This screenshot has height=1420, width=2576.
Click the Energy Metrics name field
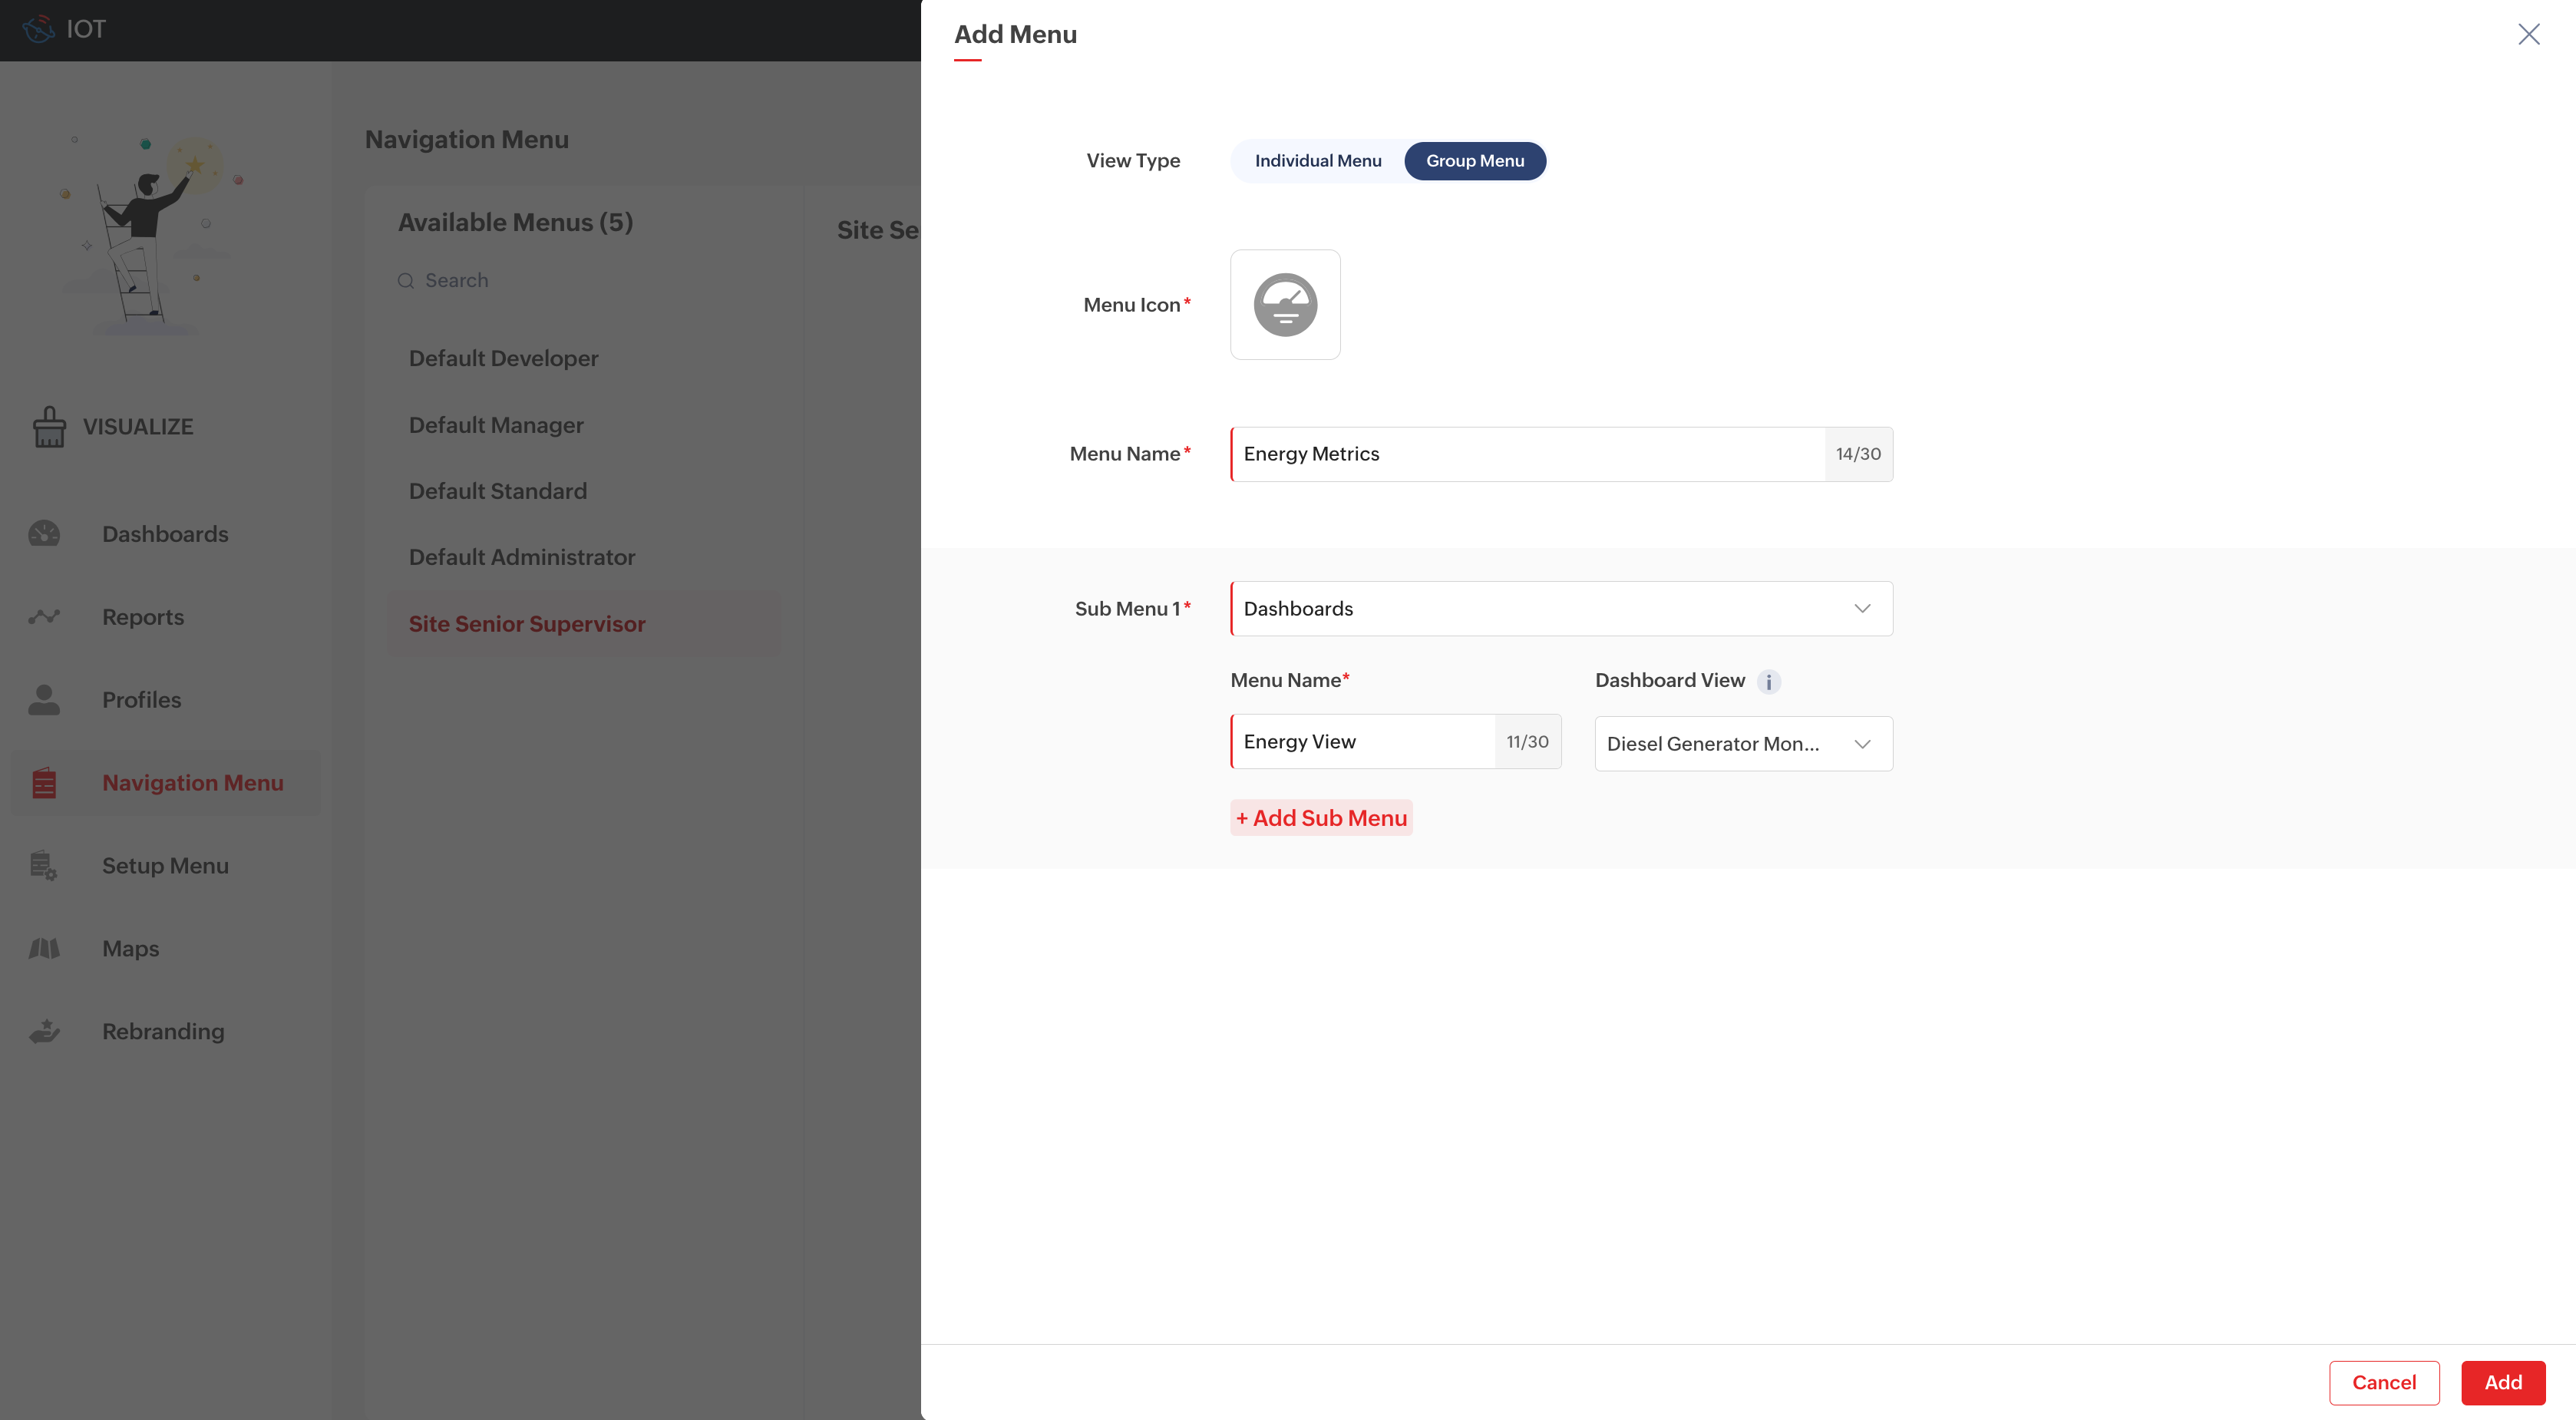(1526, 454)
